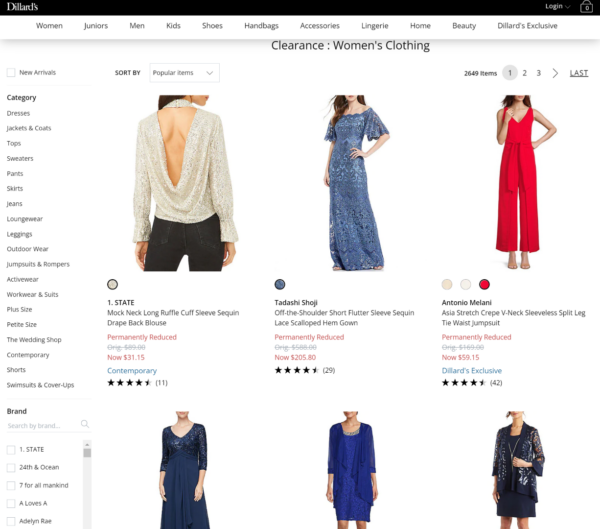
Task: Select the blue swatch for Tadashi Shoji gown
Action: coord(280,284)
